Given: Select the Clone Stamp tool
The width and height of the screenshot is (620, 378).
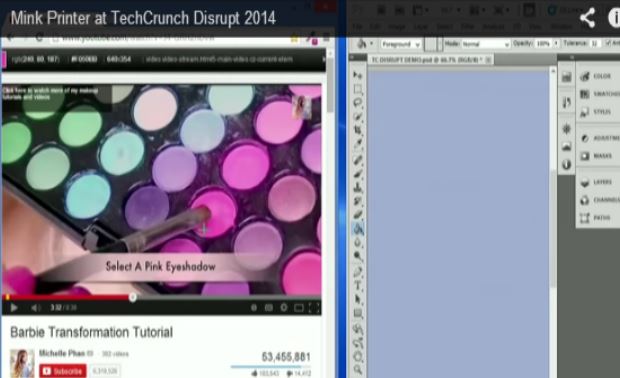Looking at the screenshot, I should coord(357,188).
